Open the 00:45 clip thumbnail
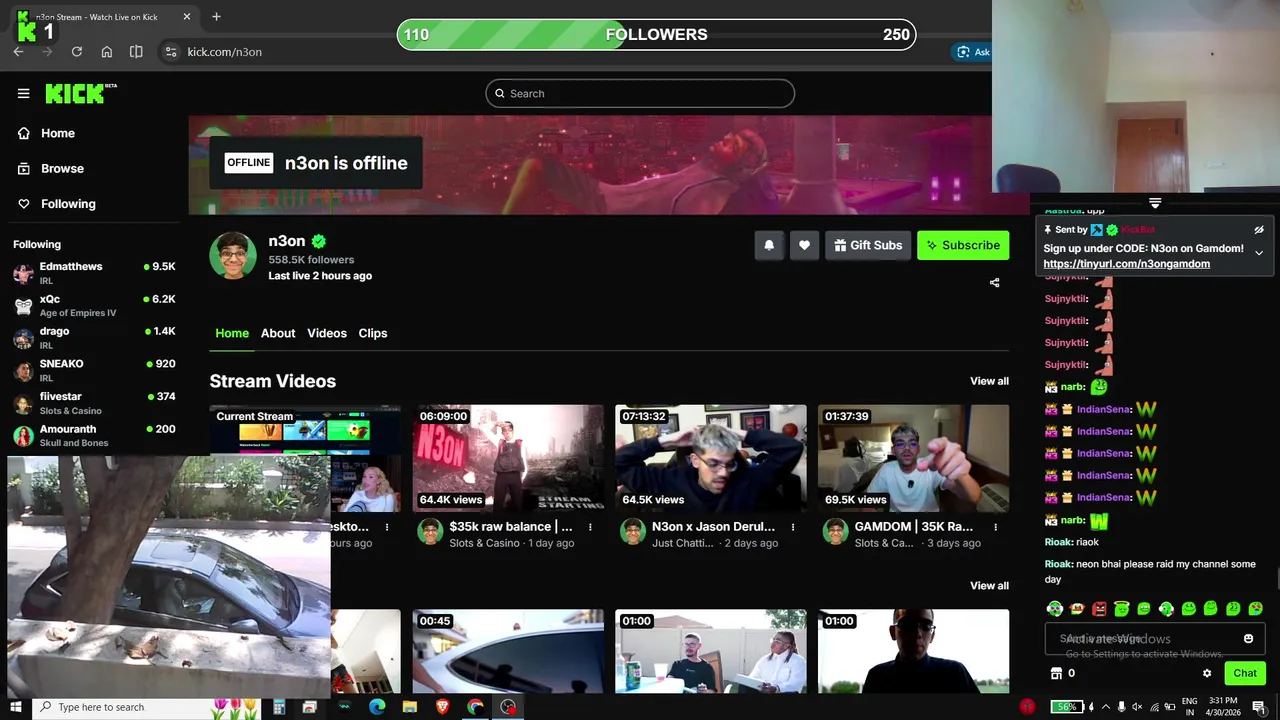This screenshot has width=1280, height=720. point(508,651)
